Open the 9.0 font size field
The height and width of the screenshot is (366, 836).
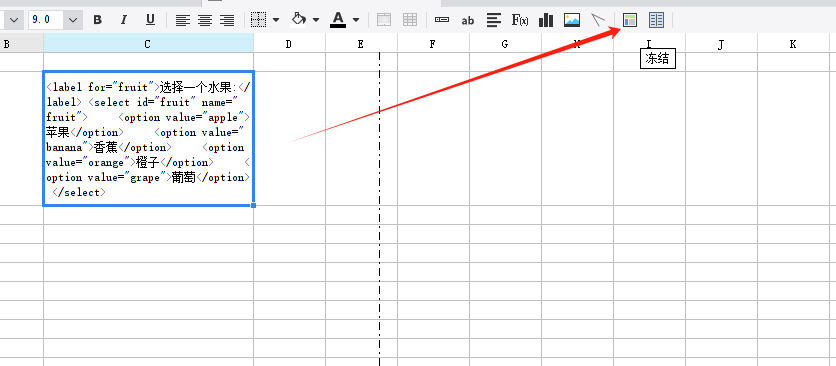coord(46,20)
